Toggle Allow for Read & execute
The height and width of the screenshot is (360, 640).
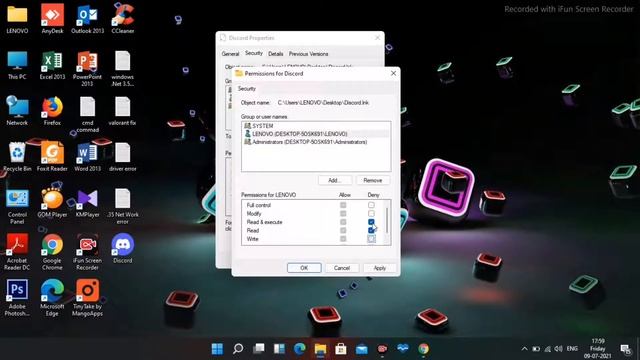coord(343,222)
